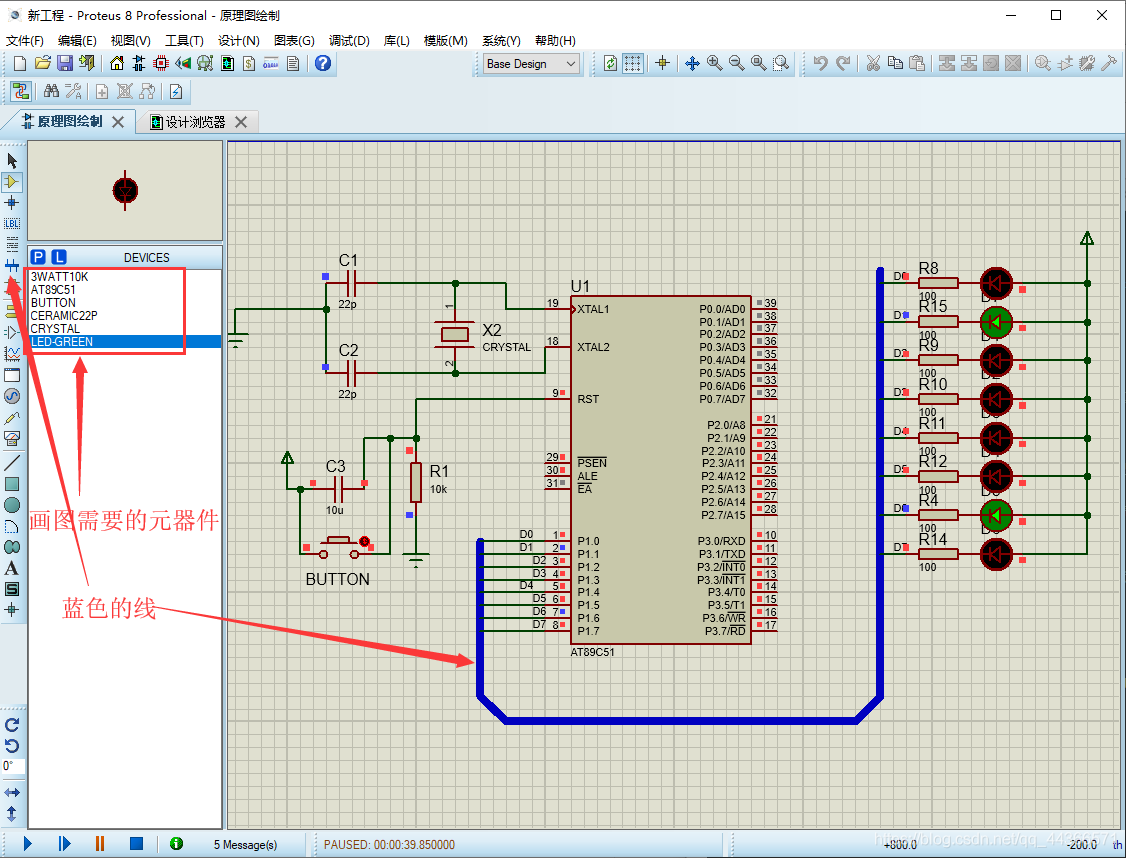This screenshot has height=858, width=1126.
Task: Activate the Wire Label mode tool
Action: [12, 224]
